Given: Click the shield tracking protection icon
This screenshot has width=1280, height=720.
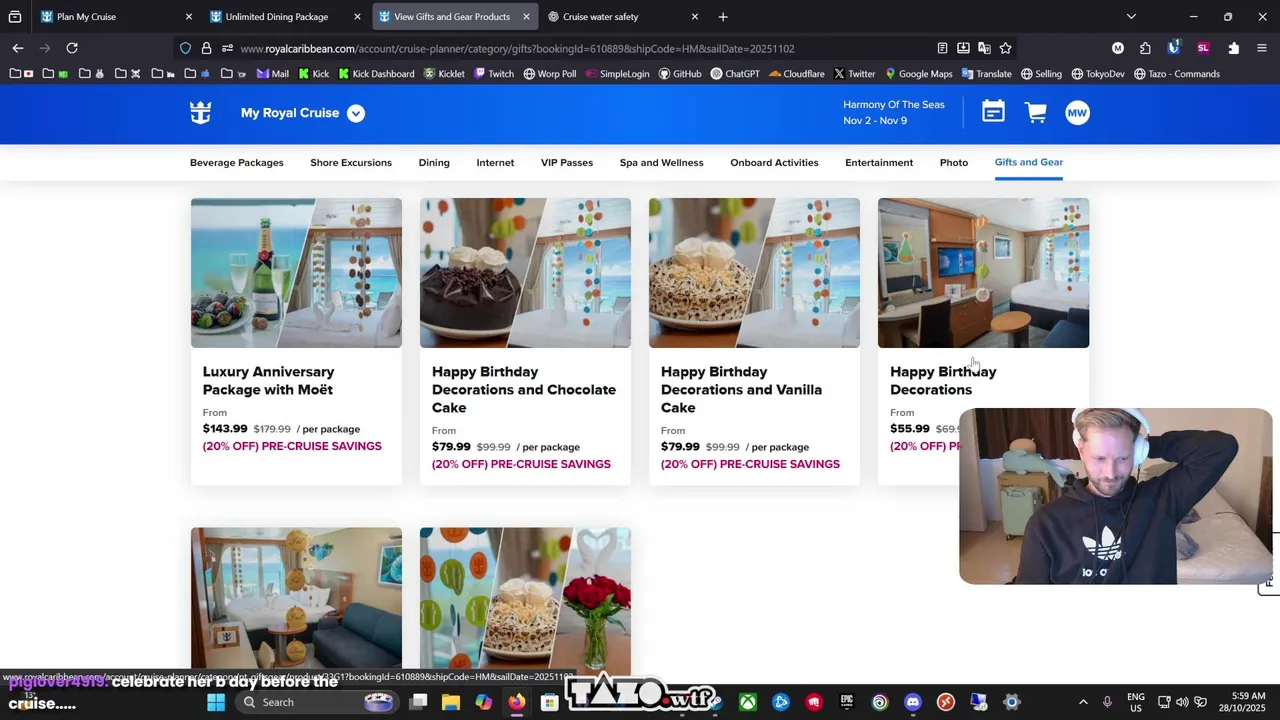Looking at the screenshot, I should coord(185,48).
